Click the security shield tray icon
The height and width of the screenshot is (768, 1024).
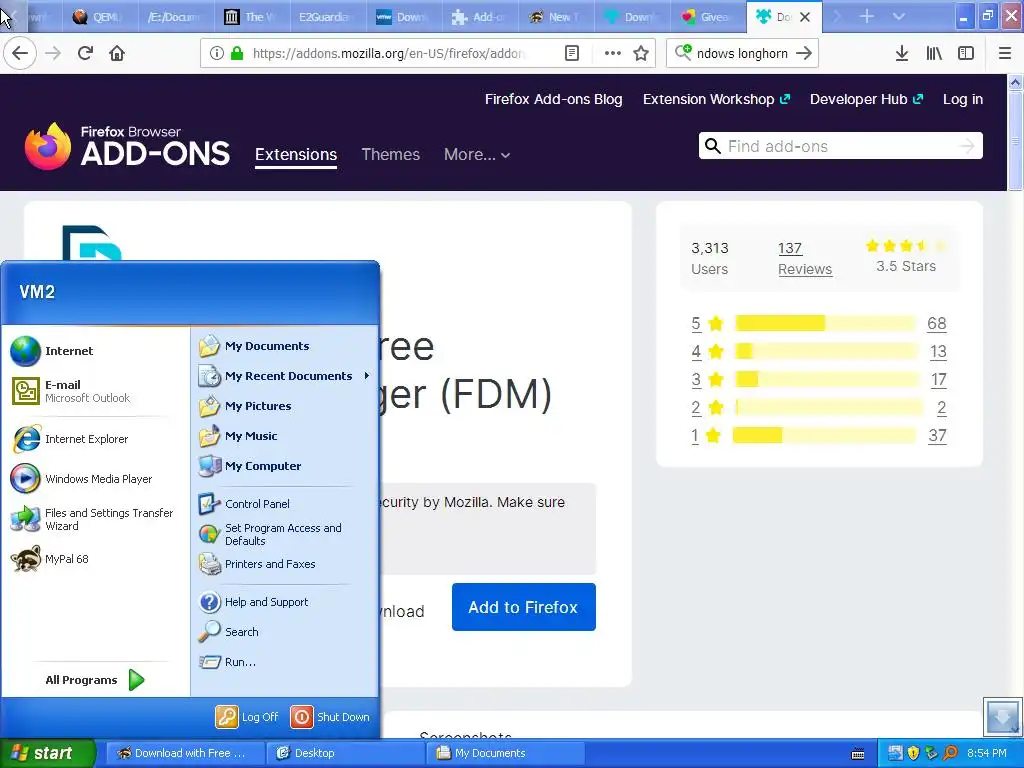coord(913,753)
